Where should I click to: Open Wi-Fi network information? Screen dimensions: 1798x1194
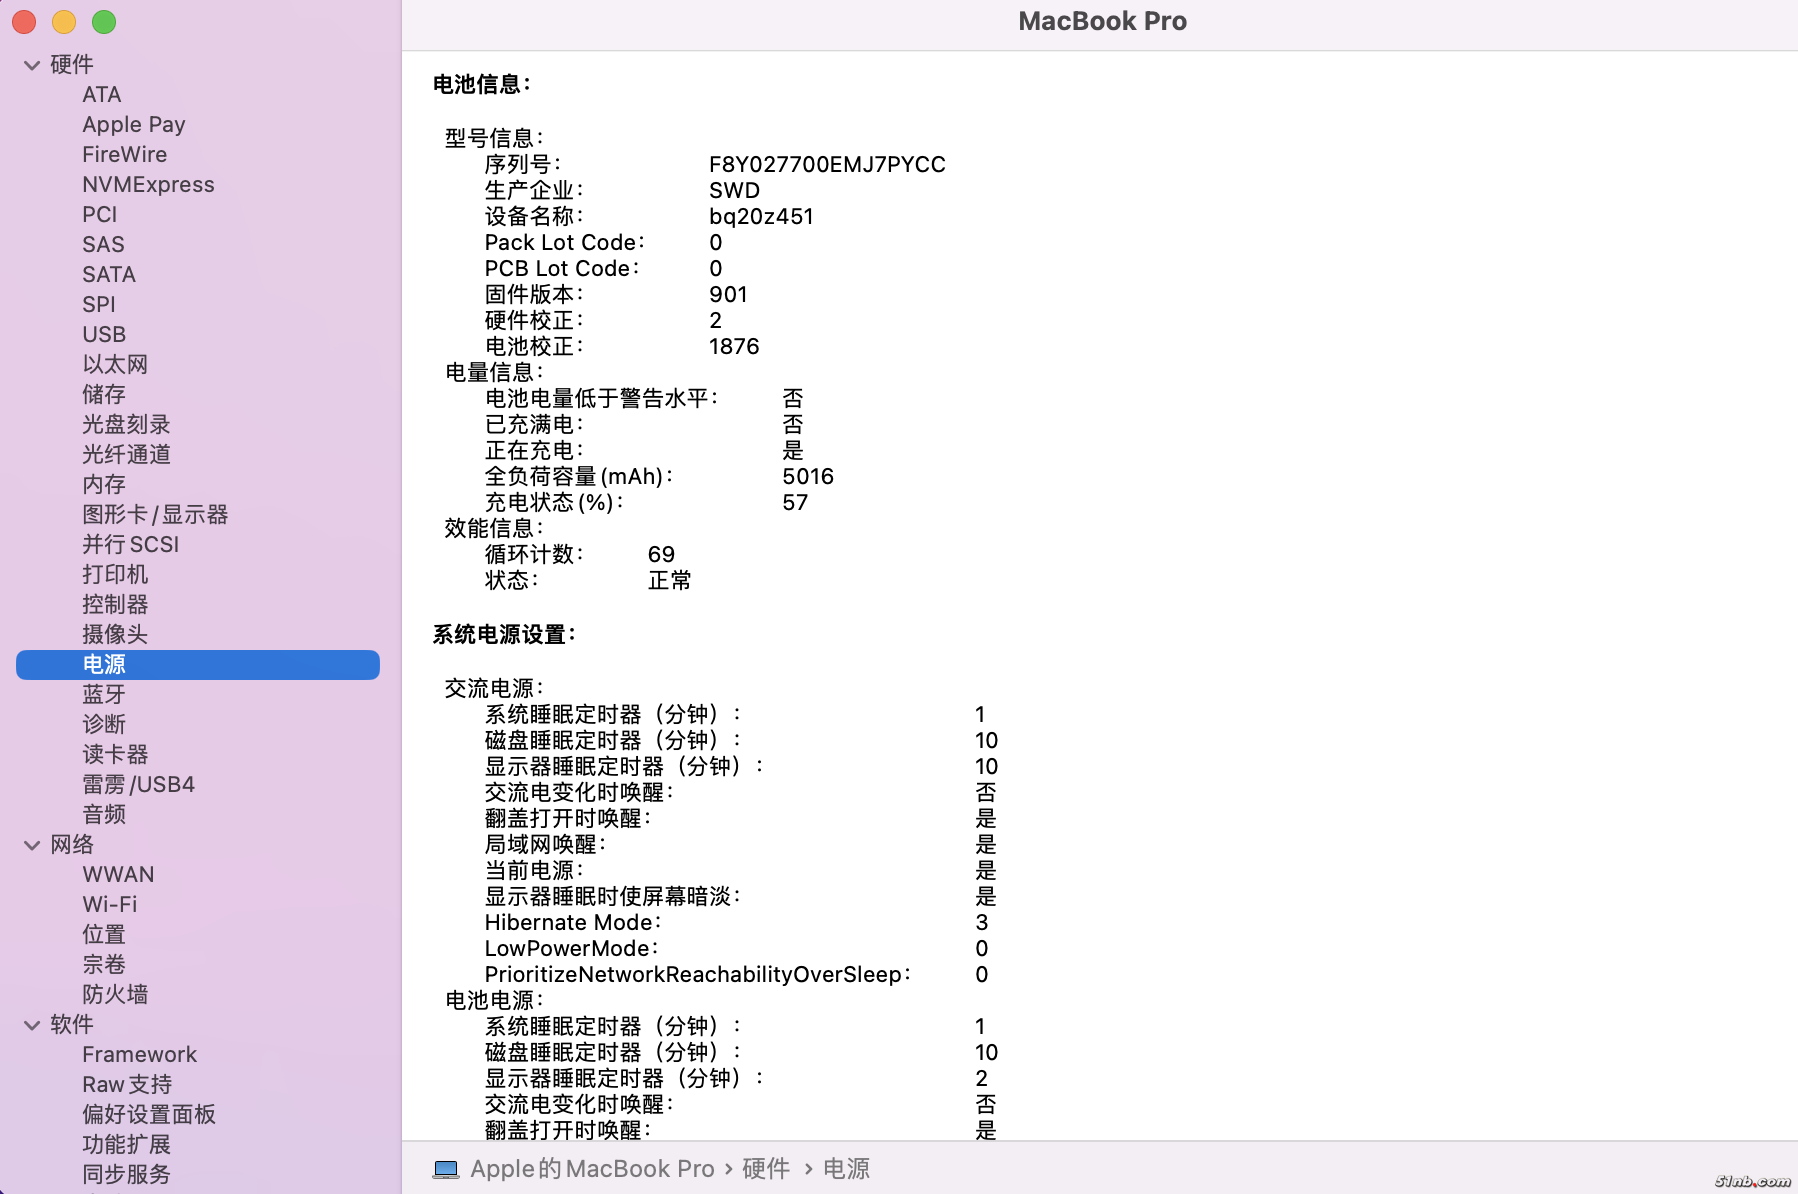tap(110, 905)
